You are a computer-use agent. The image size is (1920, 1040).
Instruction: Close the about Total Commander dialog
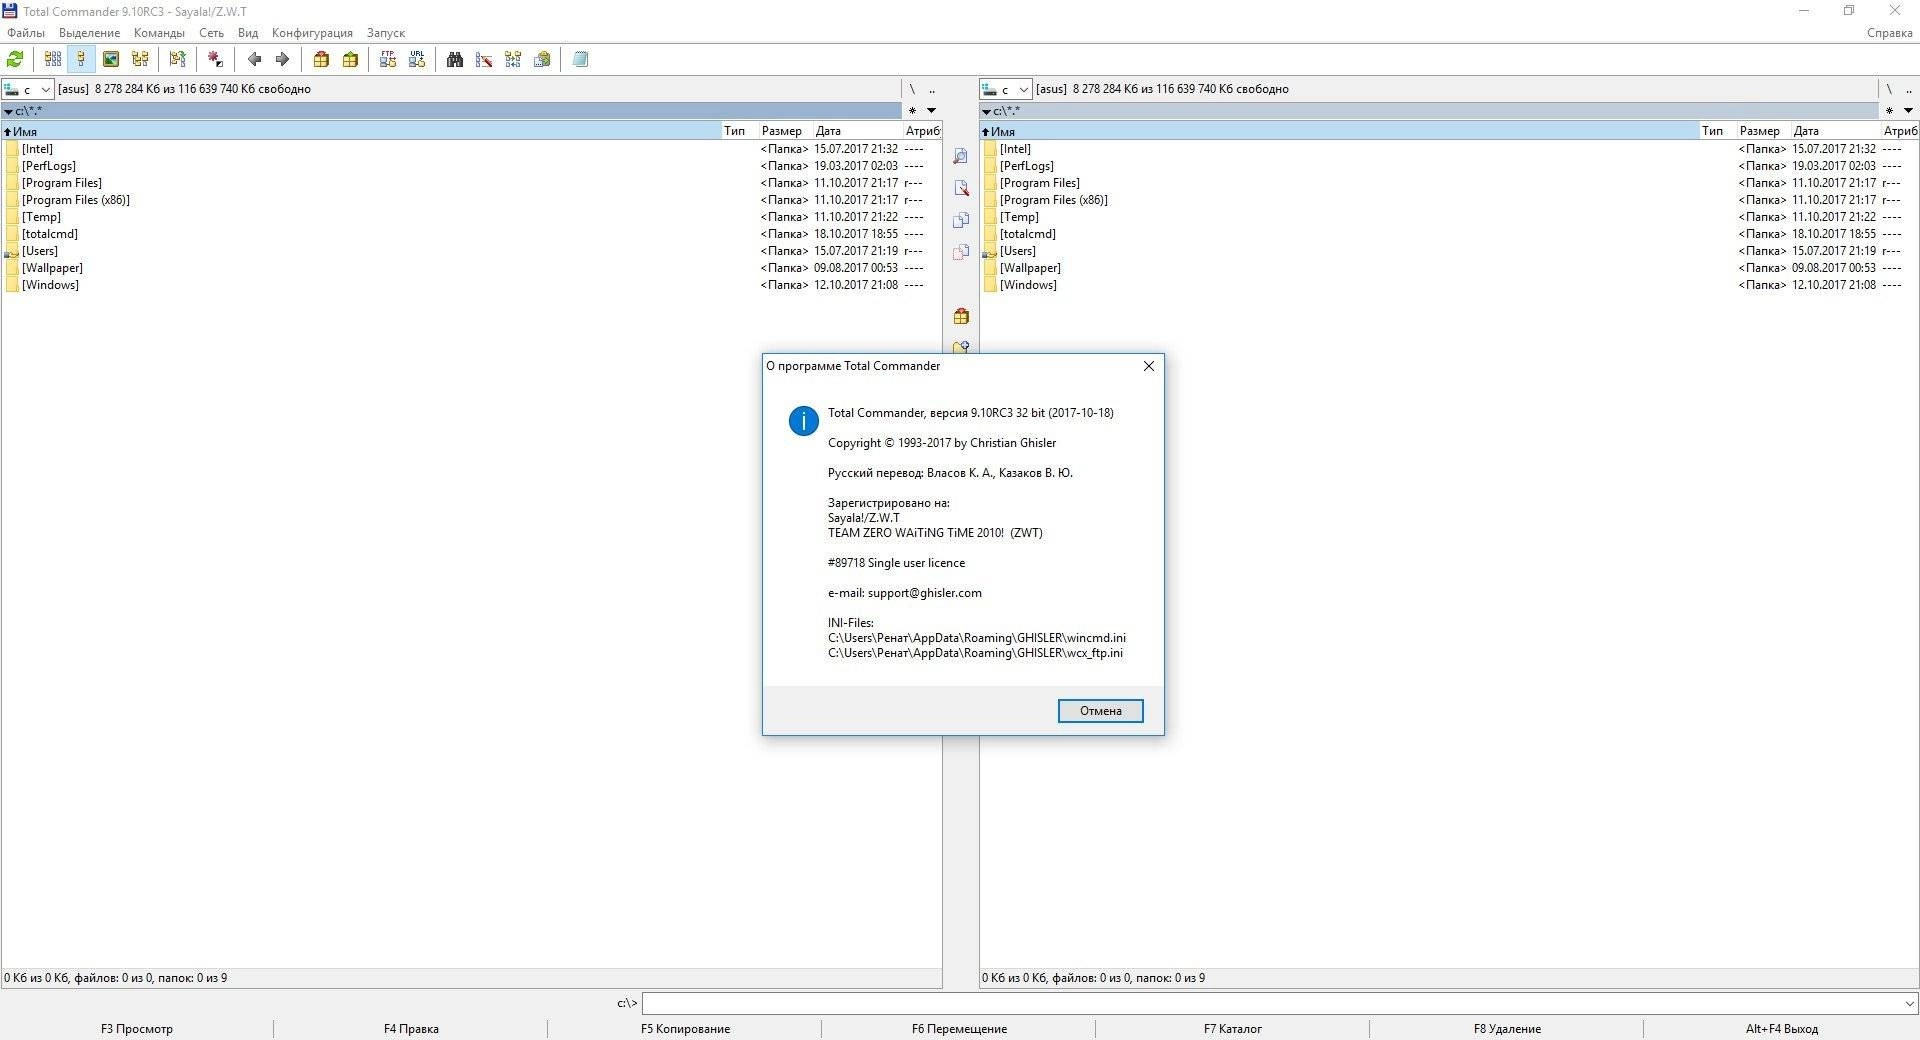(x=1148, y=366)
